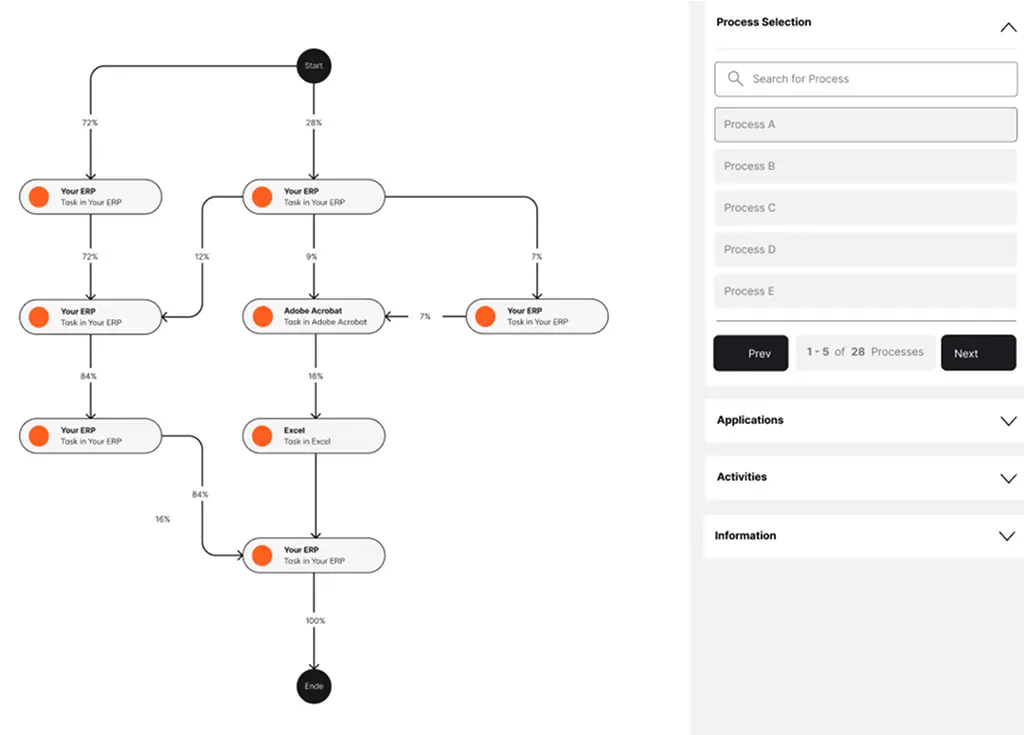Expand the Applications section
This screenshot has height=735, width=1024.
[x=1007, y=421]
